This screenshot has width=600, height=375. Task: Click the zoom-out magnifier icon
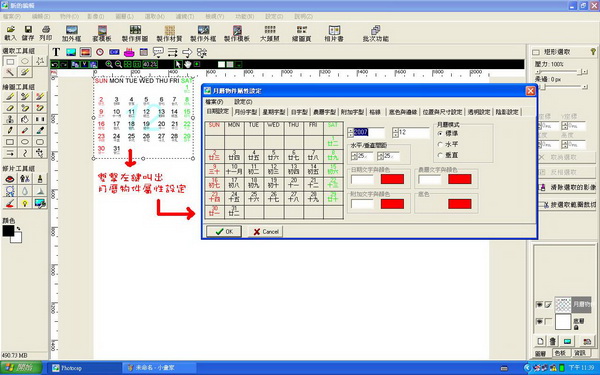[118, 64]
